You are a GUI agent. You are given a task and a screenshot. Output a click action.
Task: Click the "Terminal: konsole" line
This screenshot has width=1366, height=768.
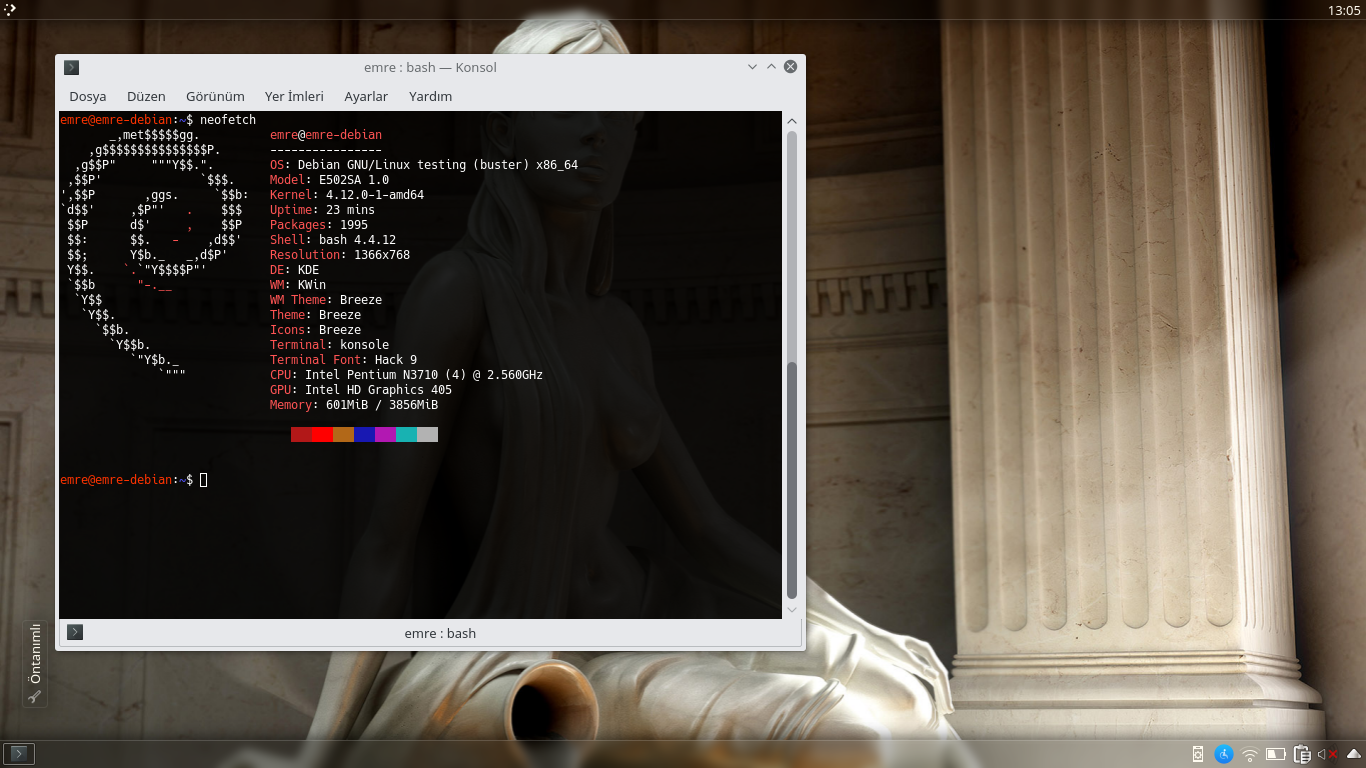point(330,345)
